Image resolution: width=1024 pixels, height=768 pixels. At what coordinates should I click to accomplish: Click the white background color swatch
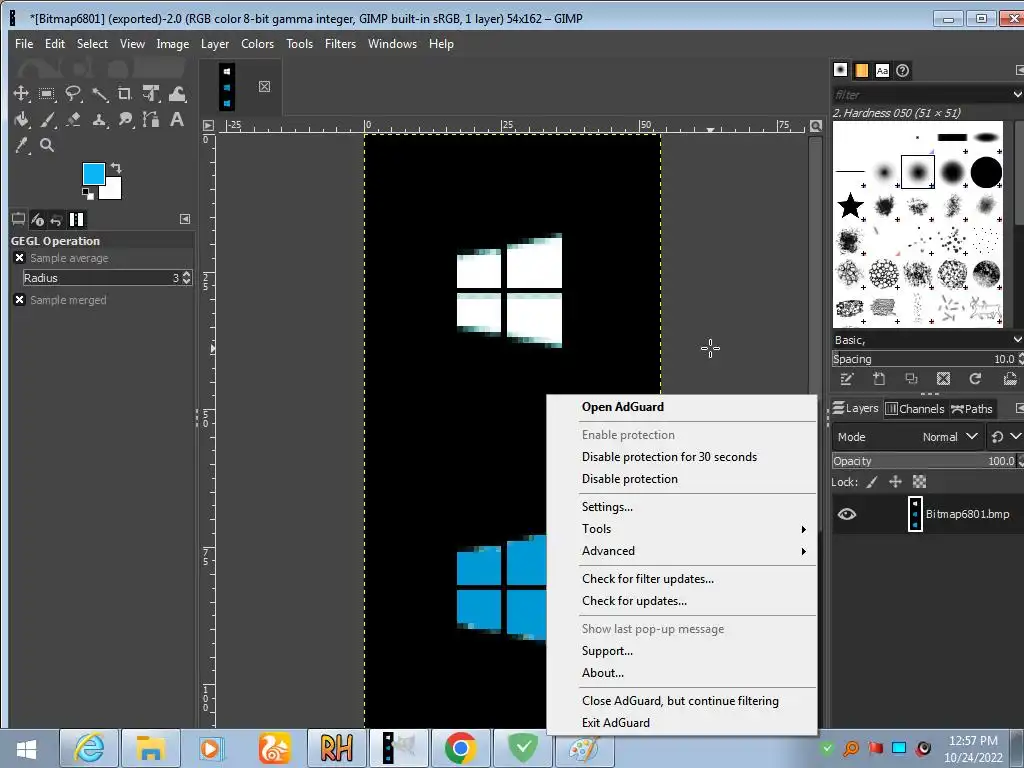(x=112, y=190)
